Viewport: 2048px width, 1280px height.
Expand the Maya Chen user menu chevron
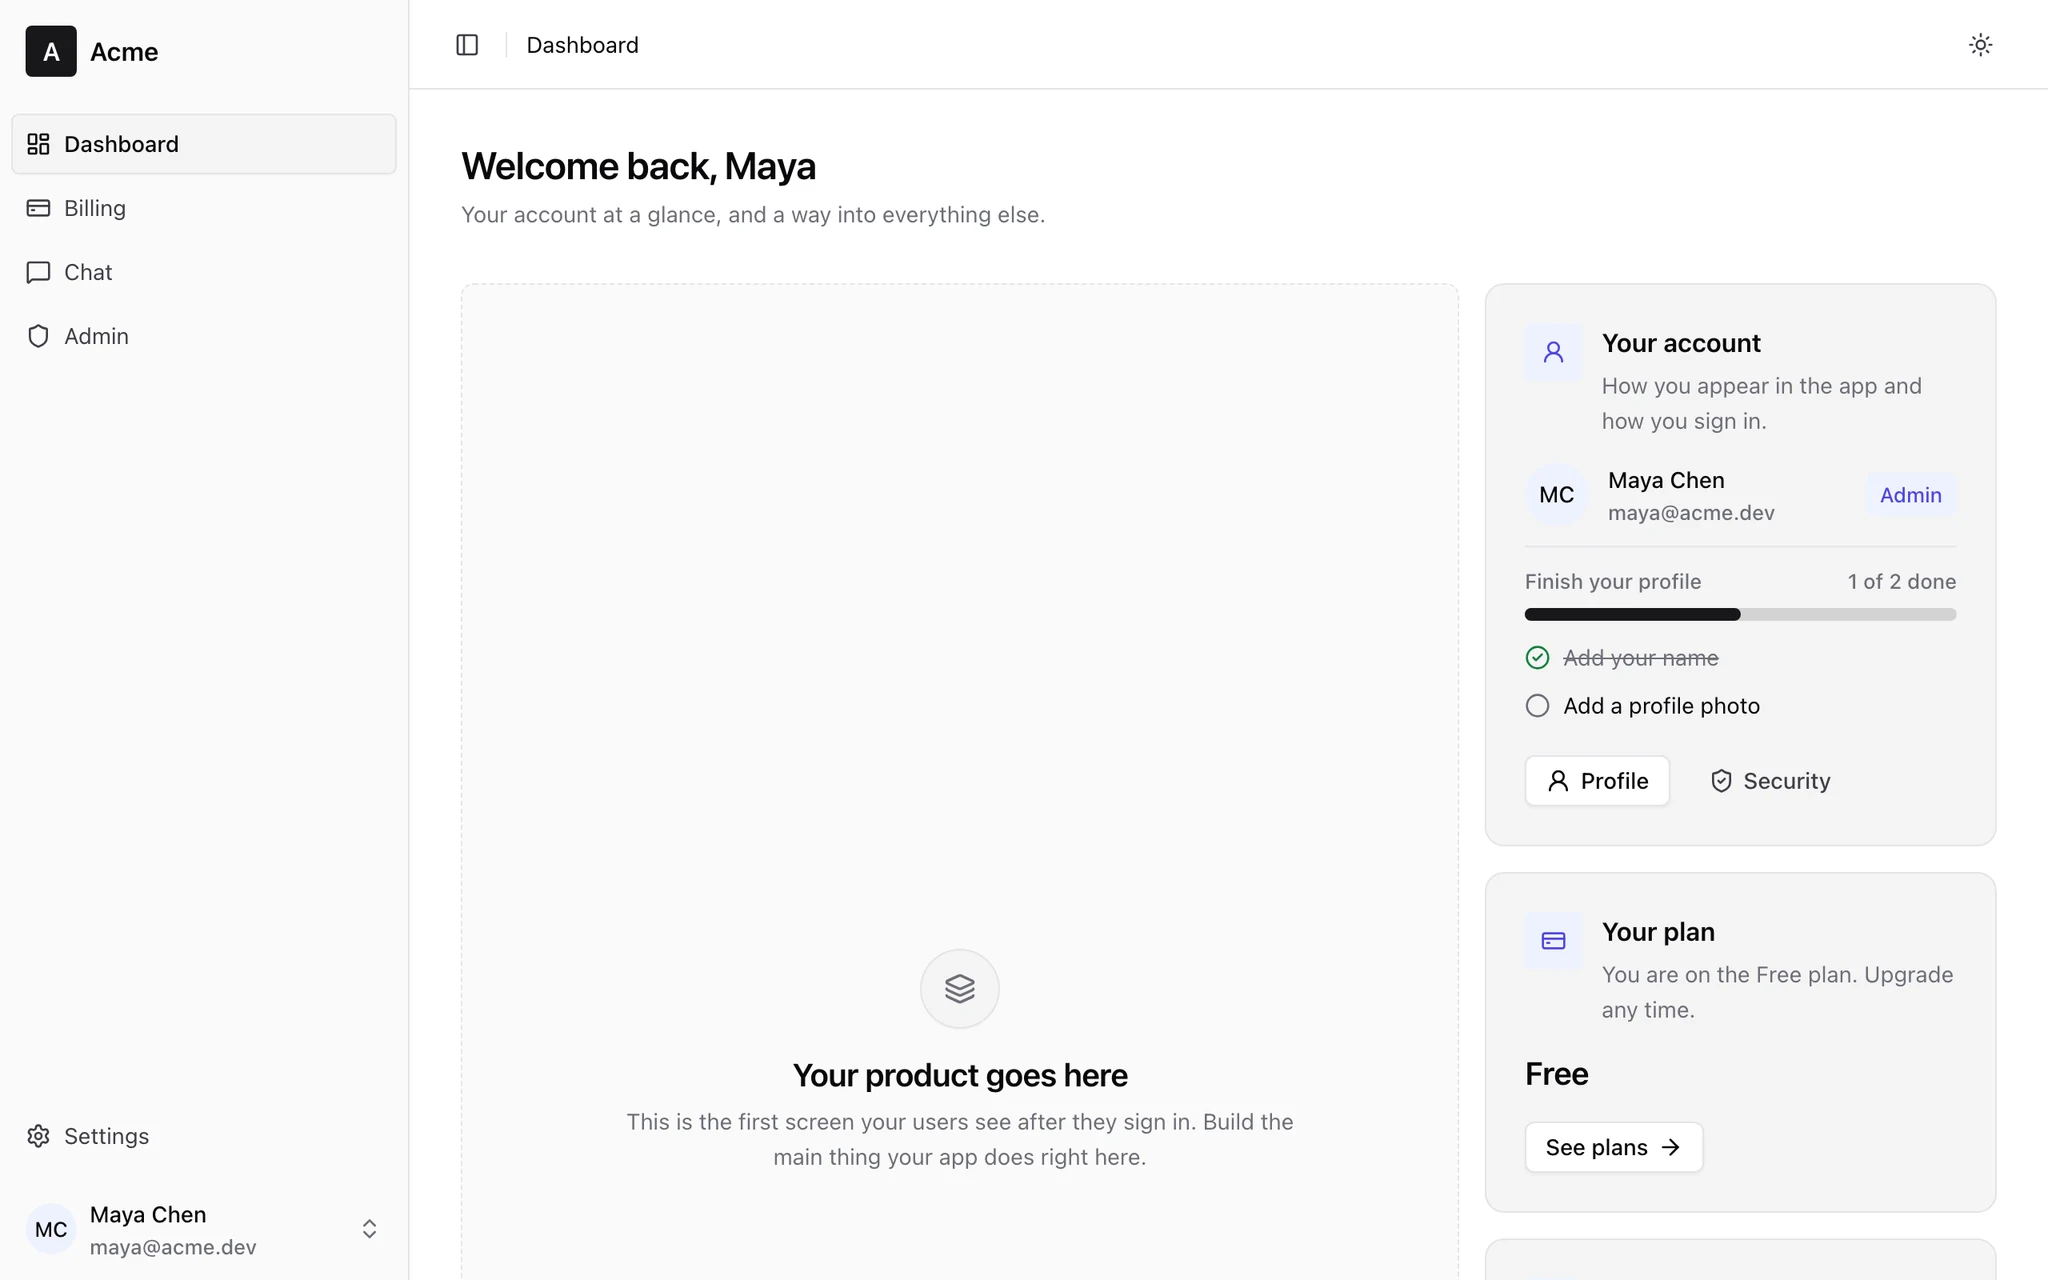[369, 1229]
